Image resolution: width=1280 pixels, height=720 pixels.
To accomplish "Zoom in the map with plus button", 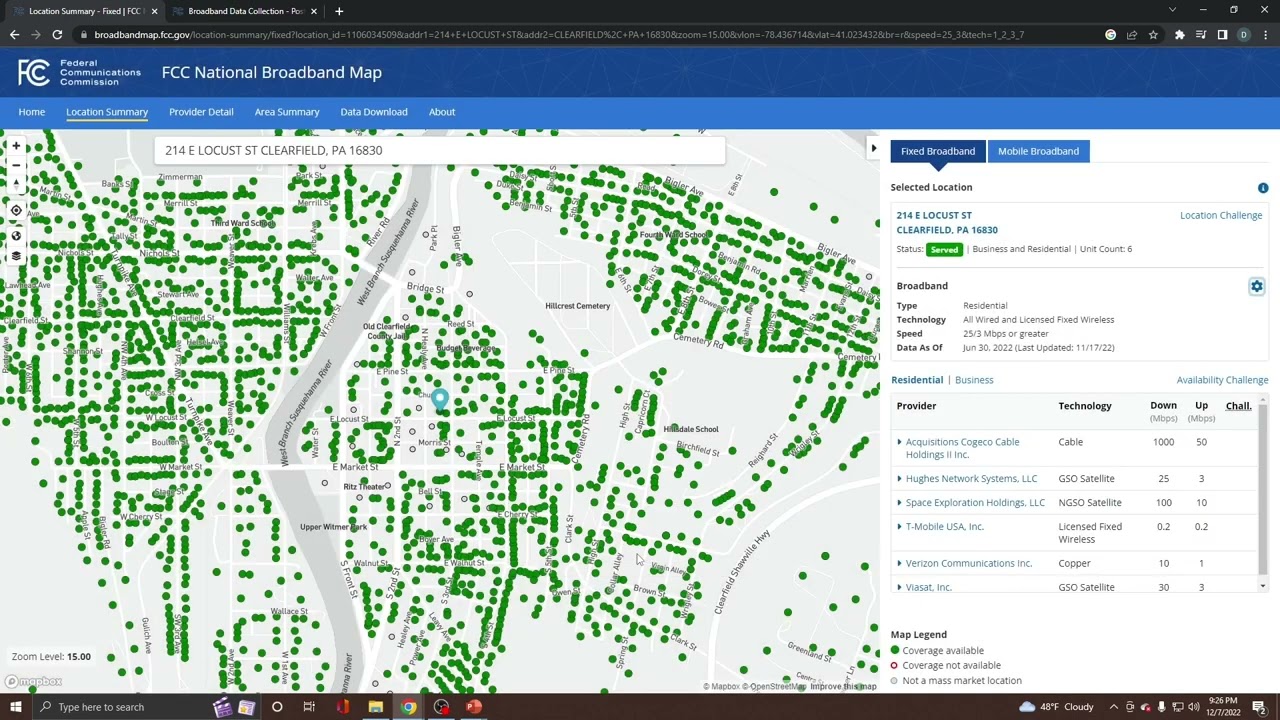I will [16, 146].
